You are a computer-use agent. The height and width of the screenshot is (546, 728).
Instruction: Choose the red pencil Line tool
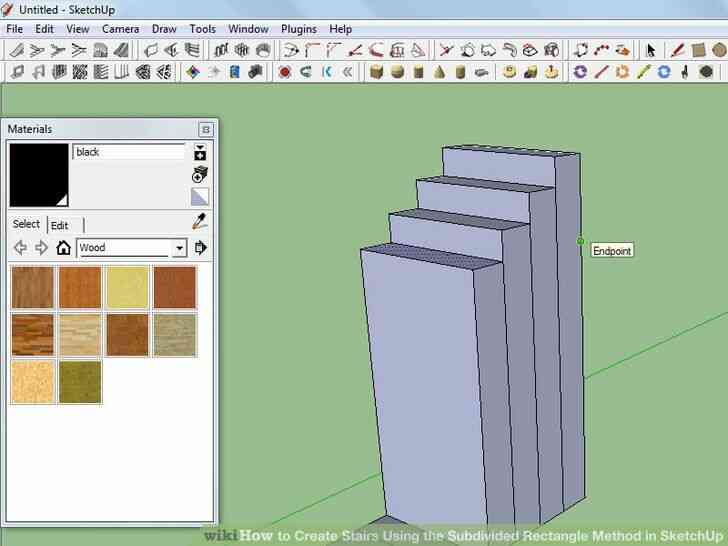click(677, 50)
